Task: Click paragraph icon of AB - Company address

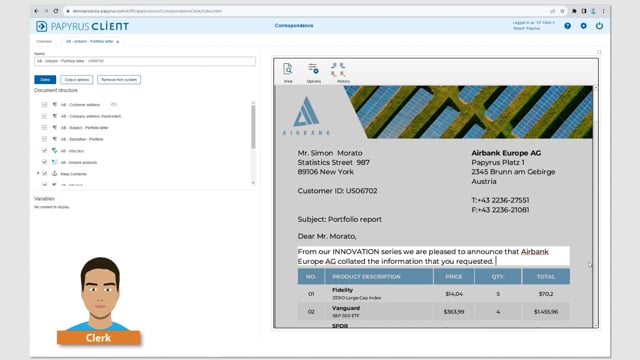Action: point(54,116)
